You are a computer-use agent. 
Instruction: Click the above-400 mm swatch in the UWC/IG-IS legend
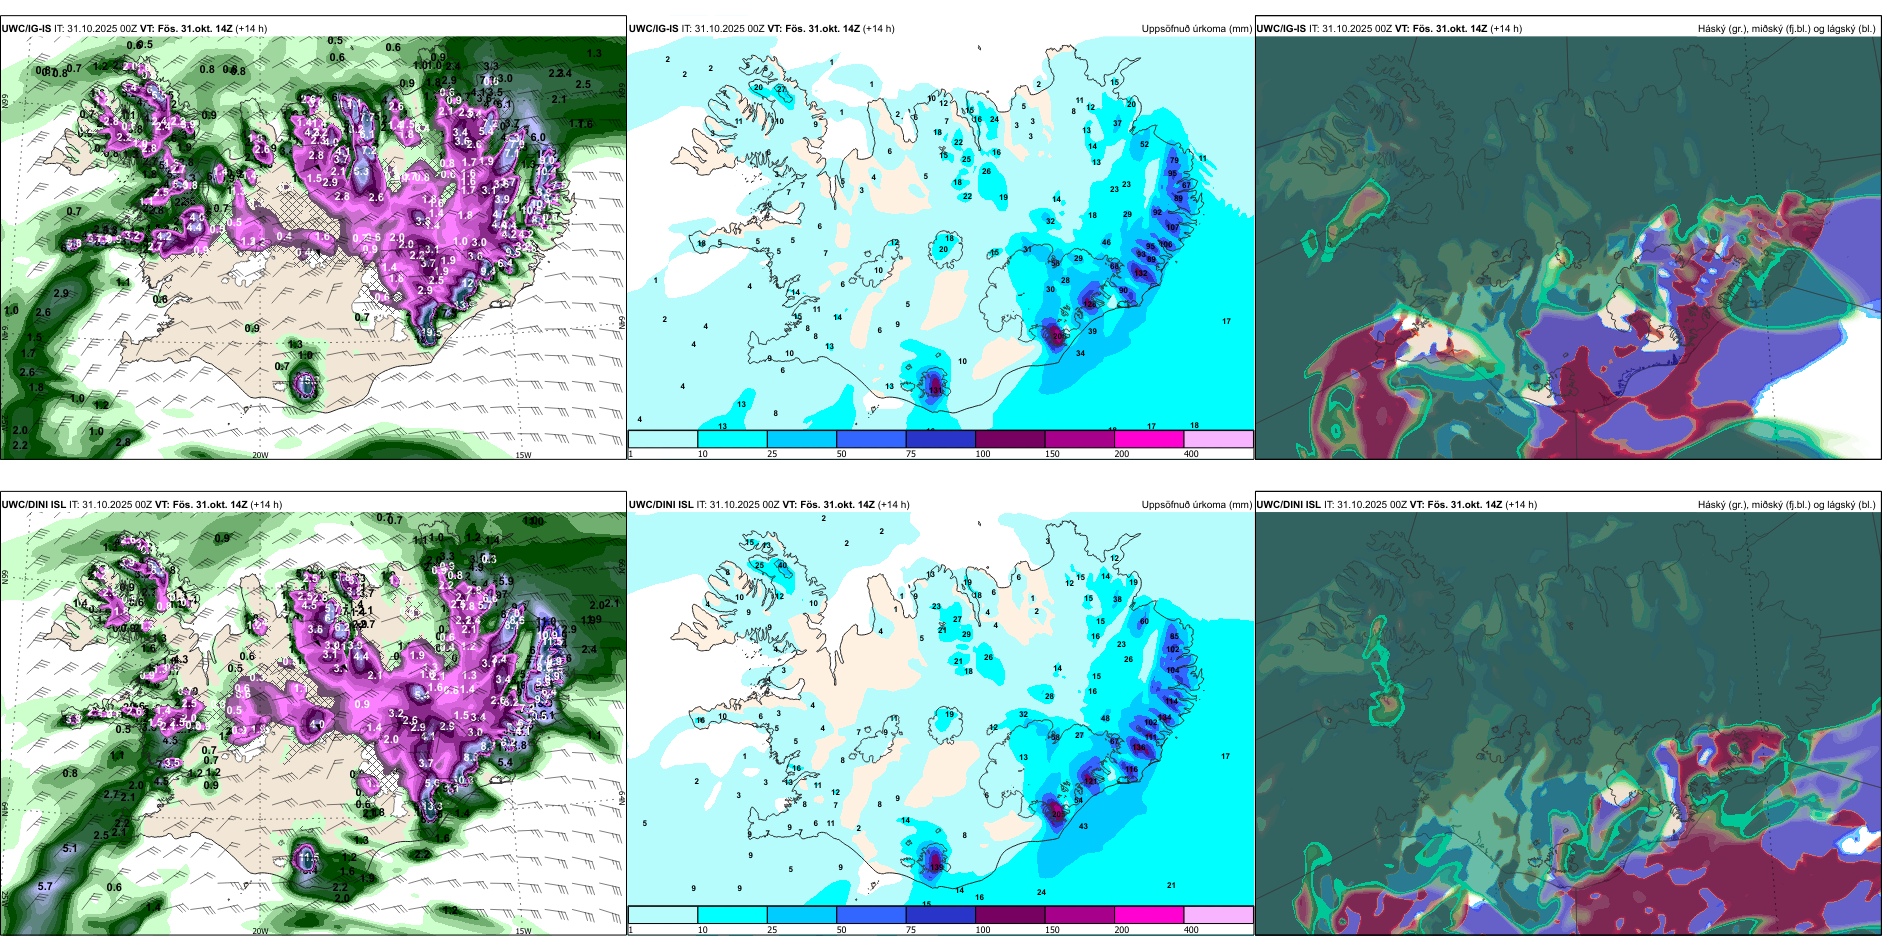click(x=1219, y=439)
